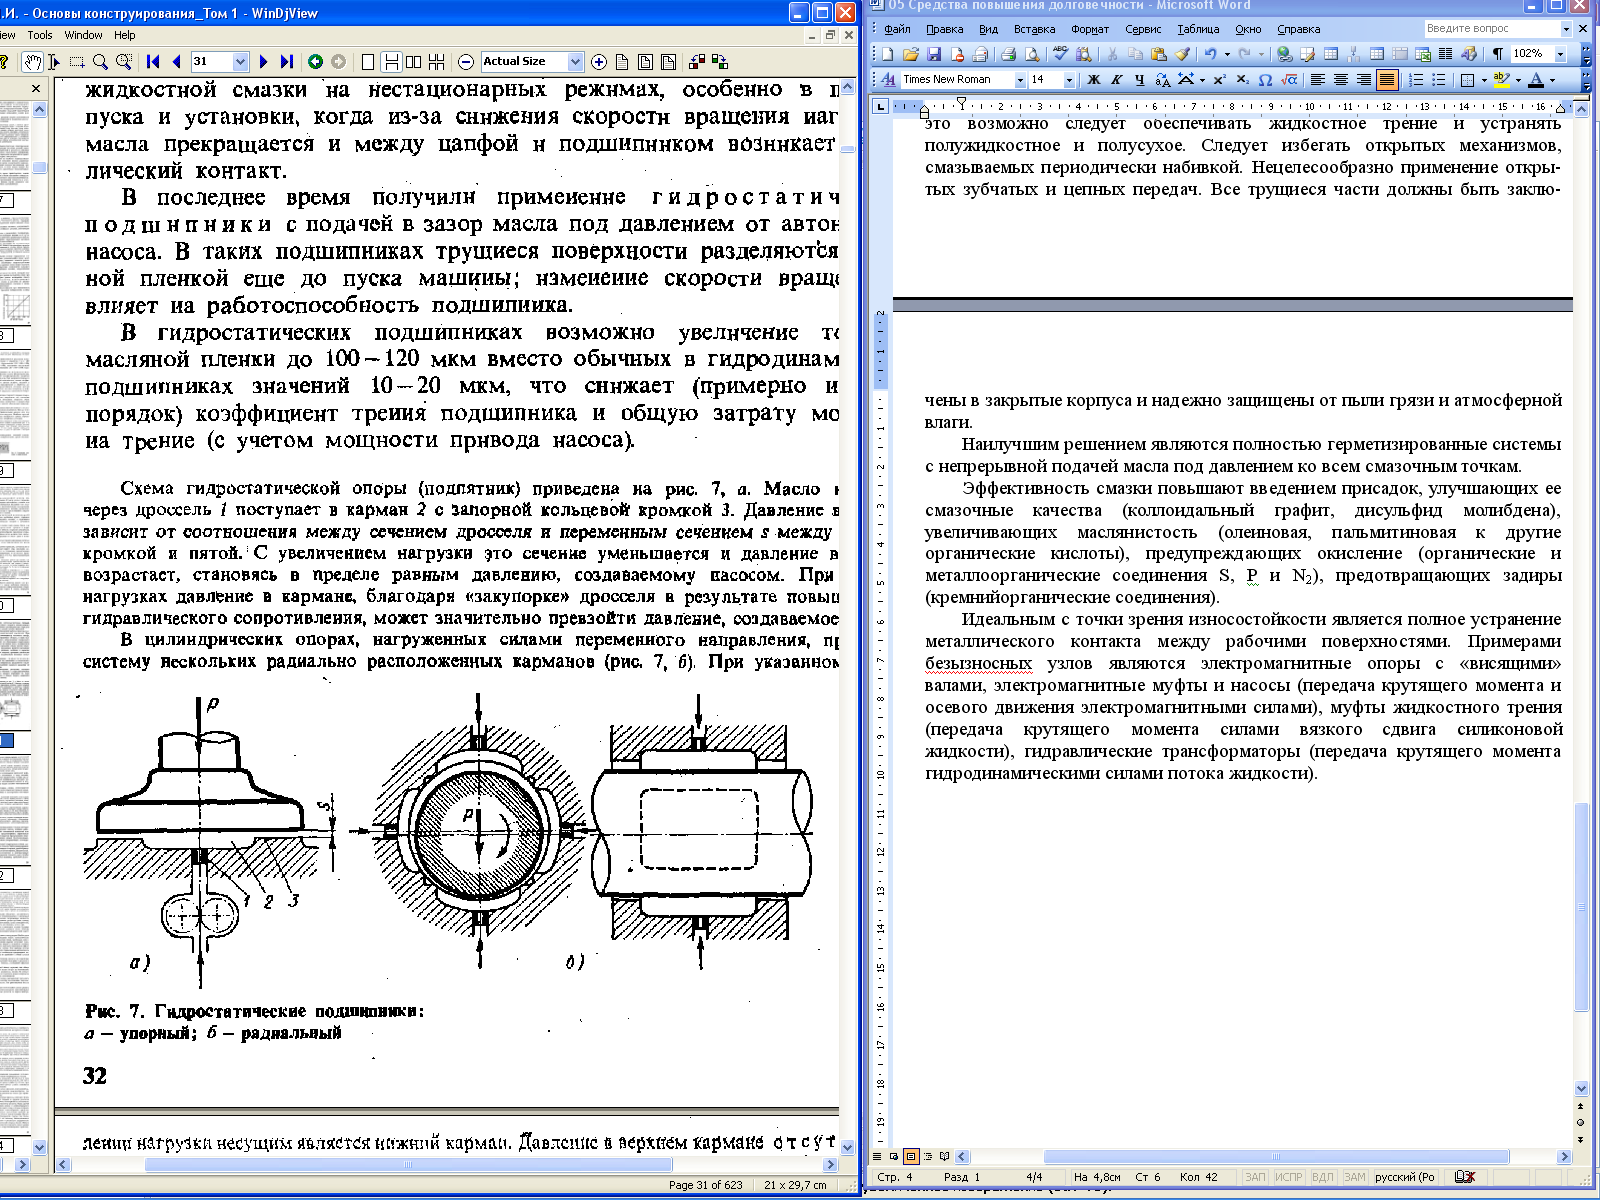This screenshot has width=1600, height=1200.
Task: Switch to Print Layout view button in Word
Action: click(911, 1157)
